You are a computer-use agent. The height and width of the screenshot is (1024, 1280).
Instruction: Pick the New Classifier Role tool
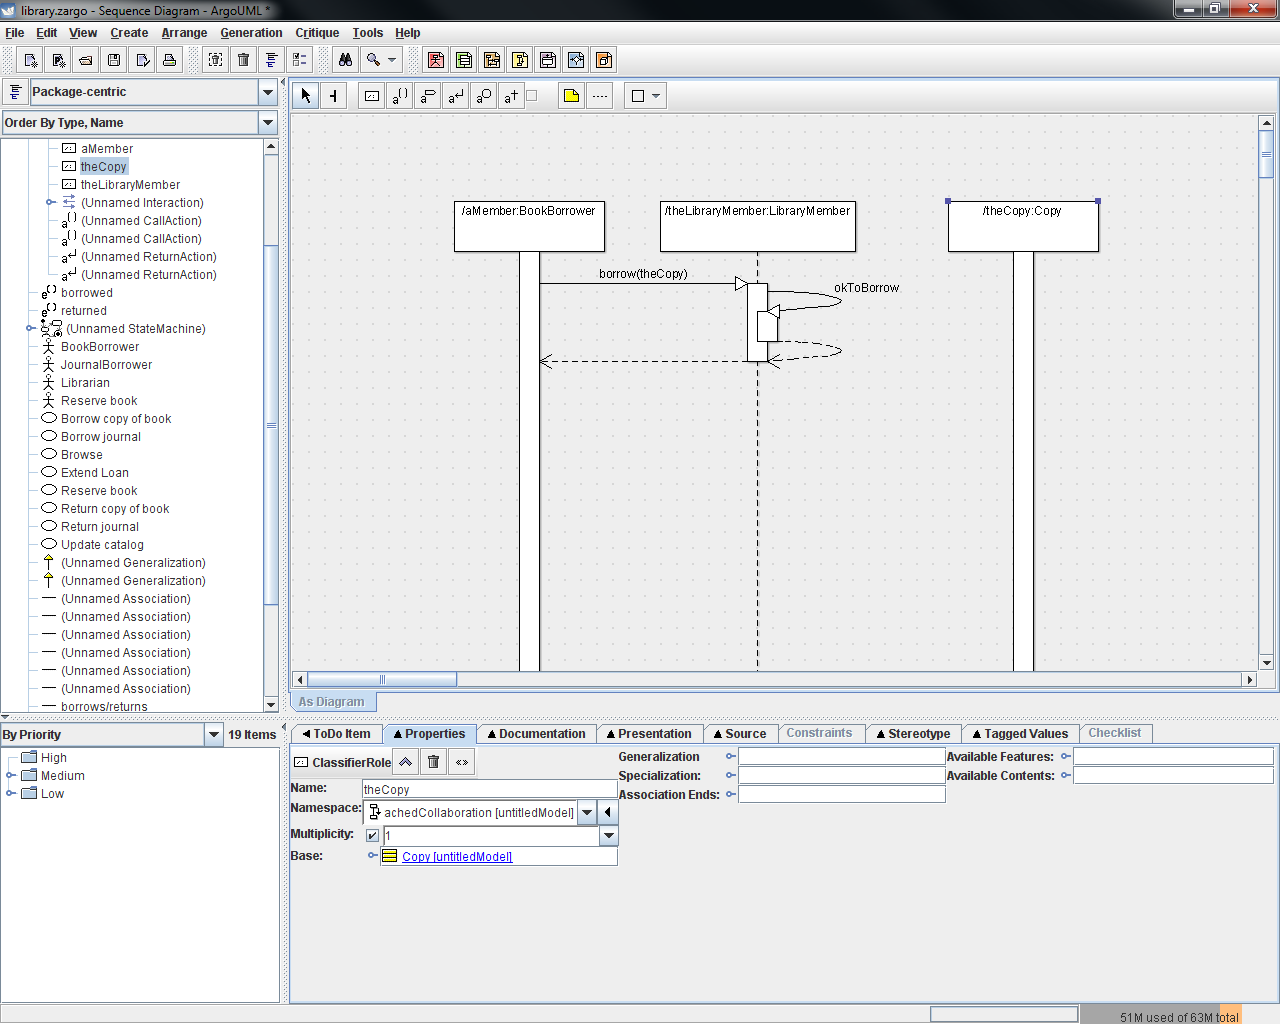tap(372, 96)
